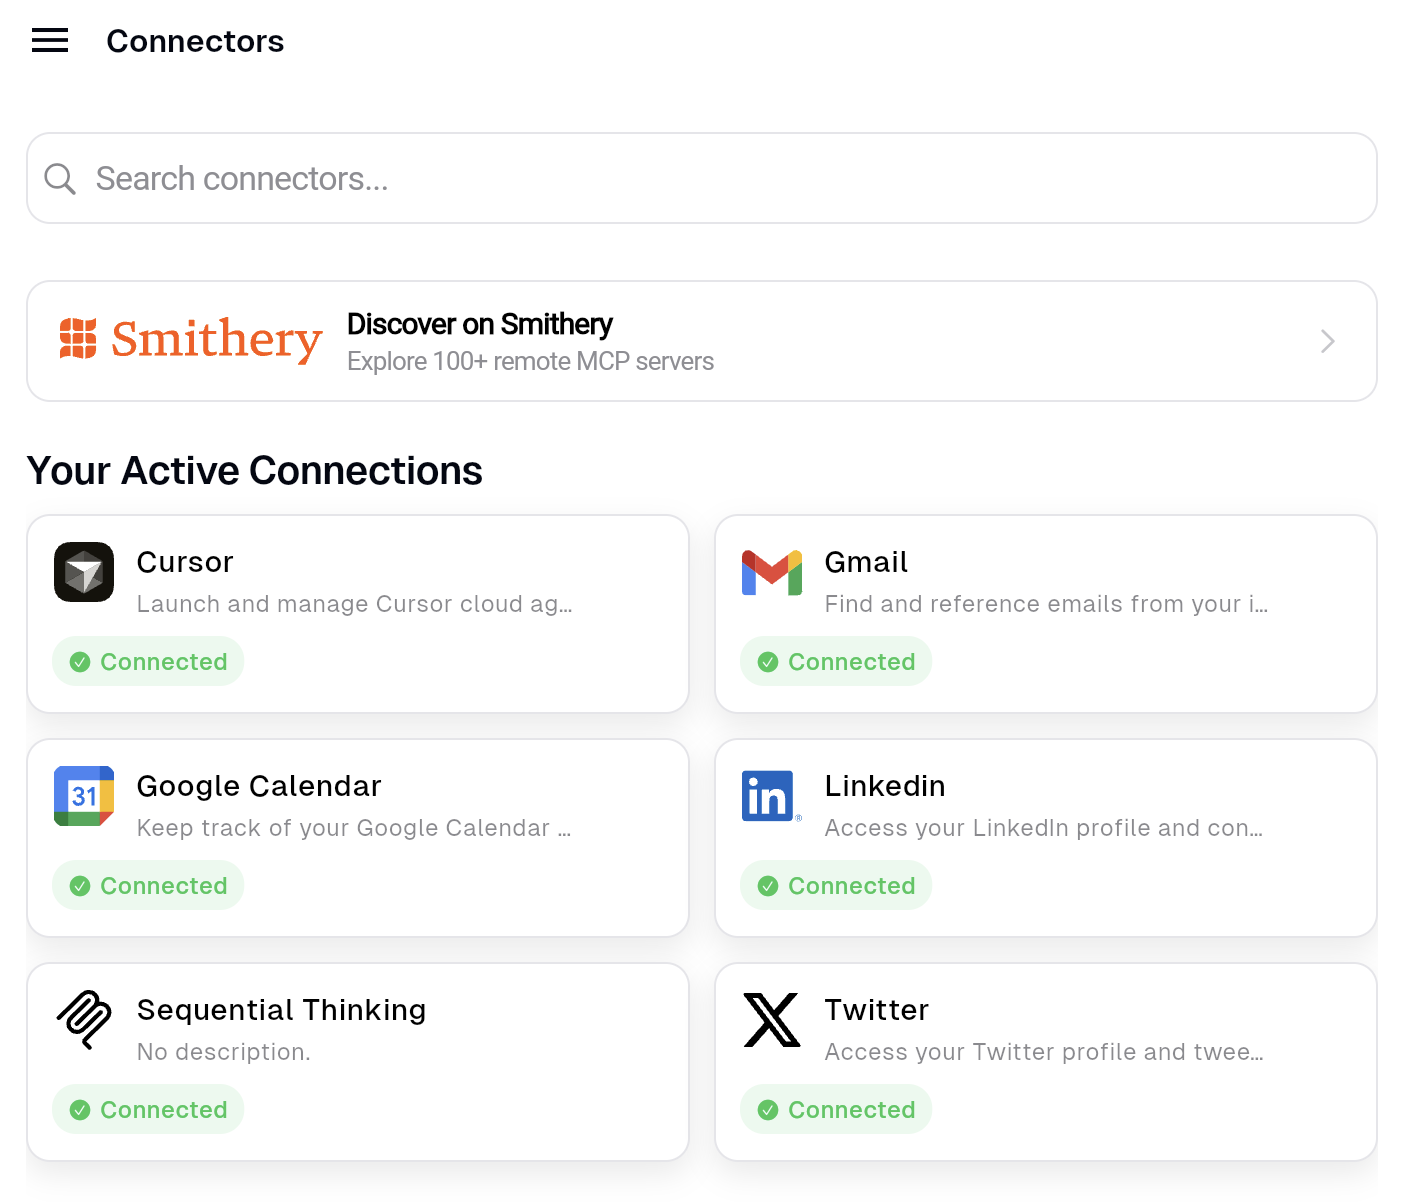Click the LinkedIn logo icon
The image size is (1406, 1202).
[x=770, y=796]
